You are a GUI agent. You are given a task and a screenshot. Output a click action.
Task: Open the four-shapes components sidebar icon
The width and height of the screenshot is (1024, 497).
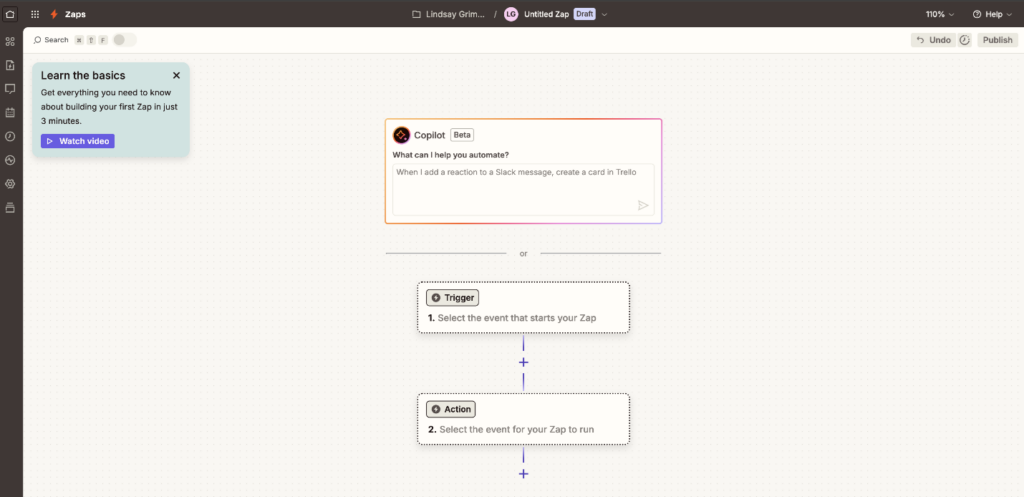10,42
